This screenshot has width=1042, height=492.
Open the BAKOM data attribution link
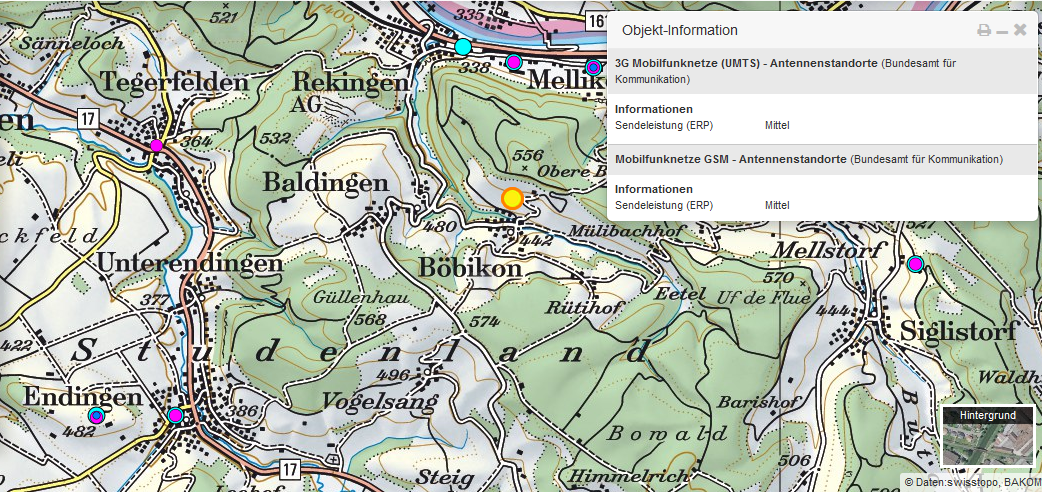pyautogui.click(x=1023, y=481)
